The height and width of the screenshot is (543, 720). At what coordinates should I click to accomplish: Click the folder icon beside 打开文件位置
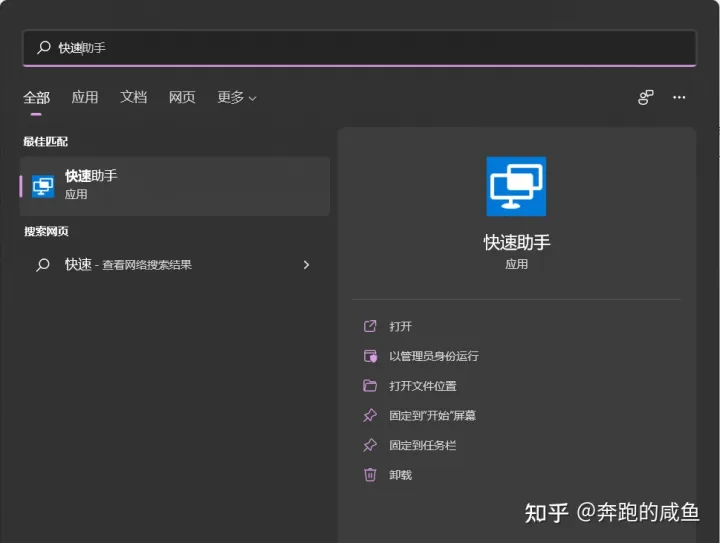pos(370,386)
